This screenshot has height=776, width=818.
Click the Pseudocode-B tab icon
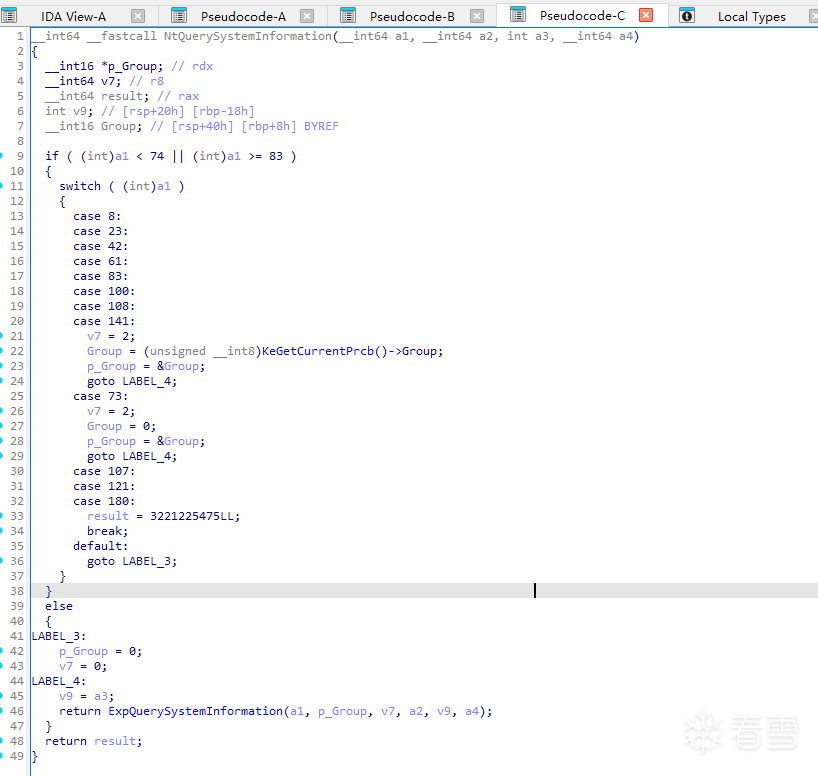348,16
